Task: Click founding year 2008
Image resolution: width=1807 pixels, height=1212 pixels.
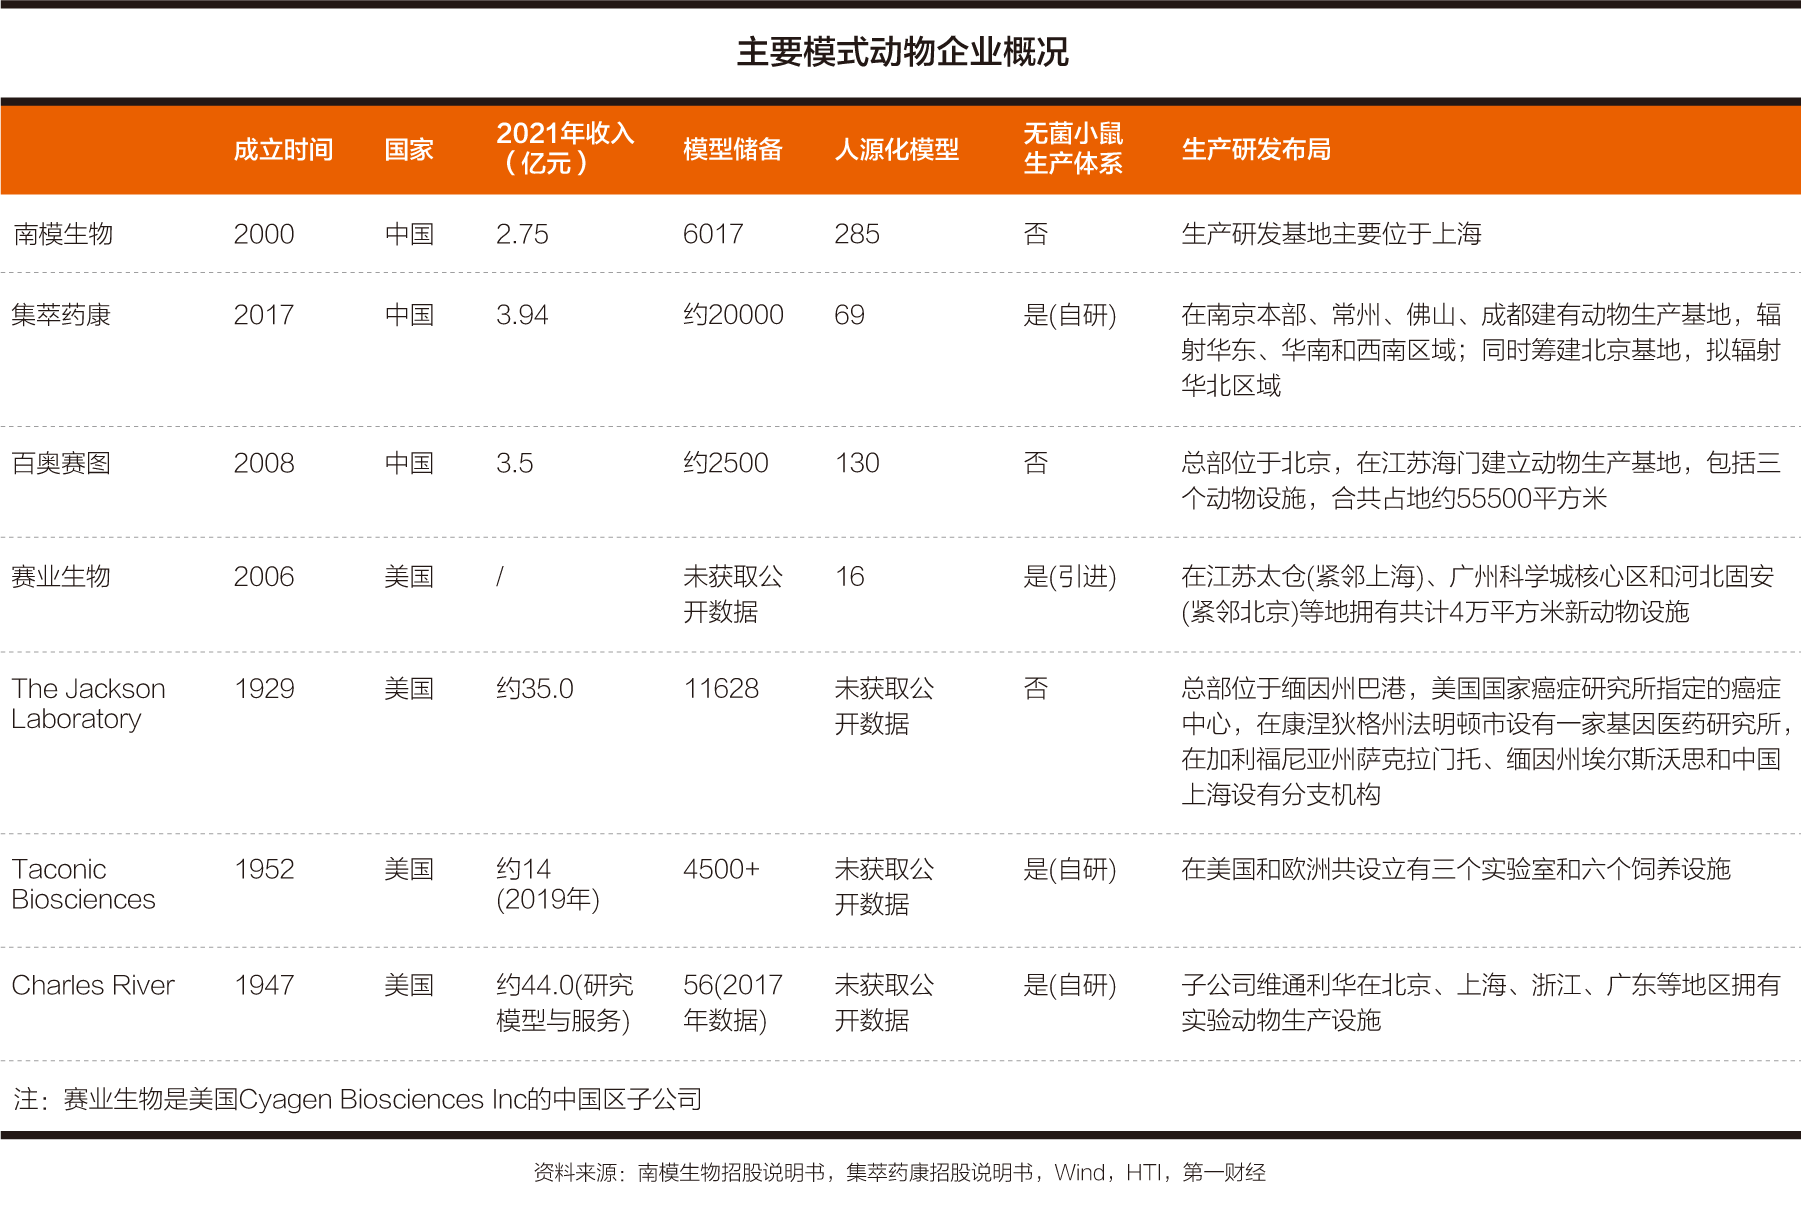Action: click(264, 463)
